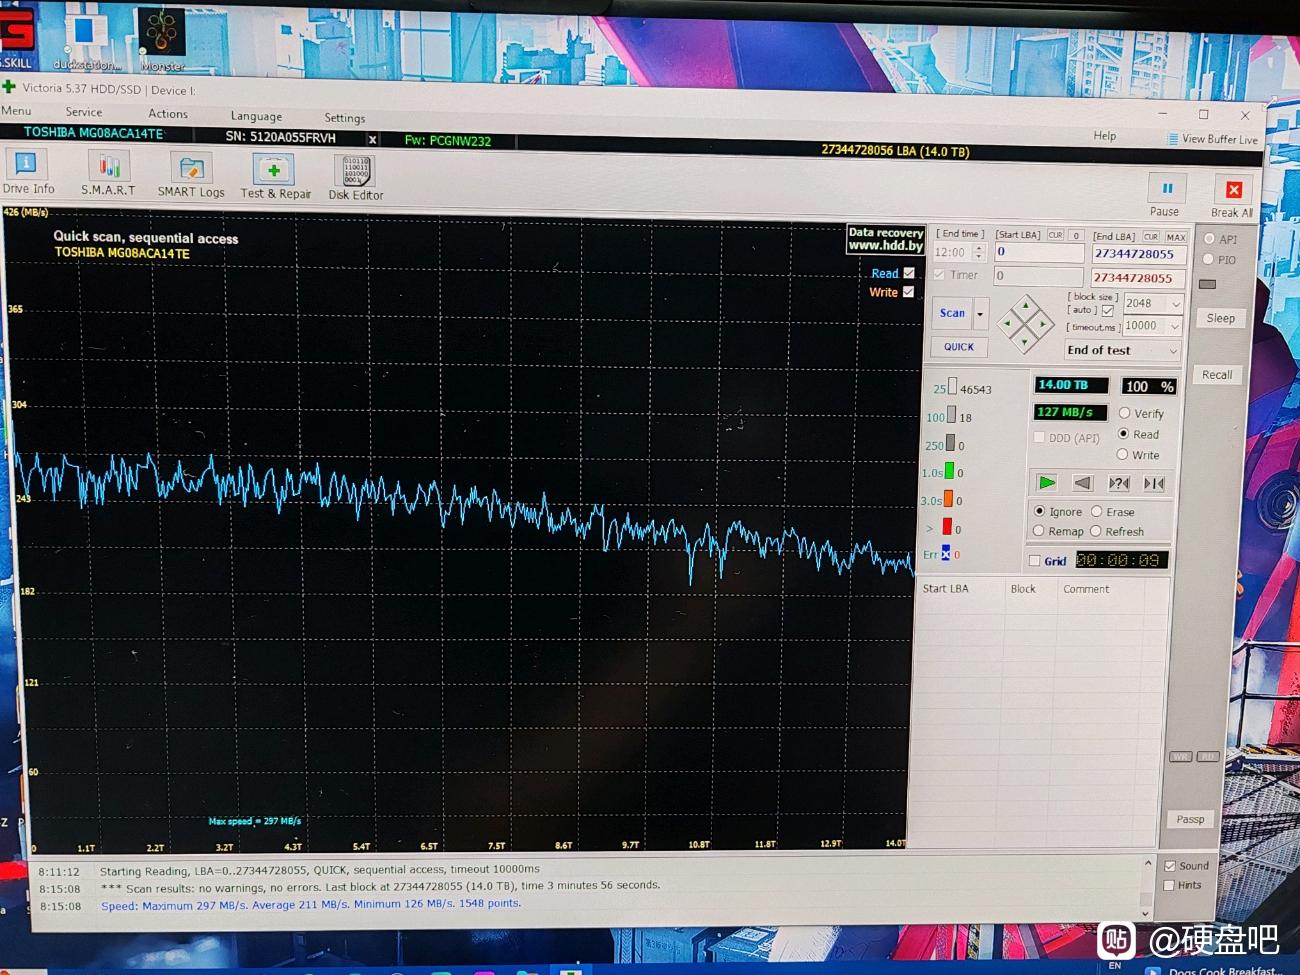Open the Drive Info tool

coord(27,172)
